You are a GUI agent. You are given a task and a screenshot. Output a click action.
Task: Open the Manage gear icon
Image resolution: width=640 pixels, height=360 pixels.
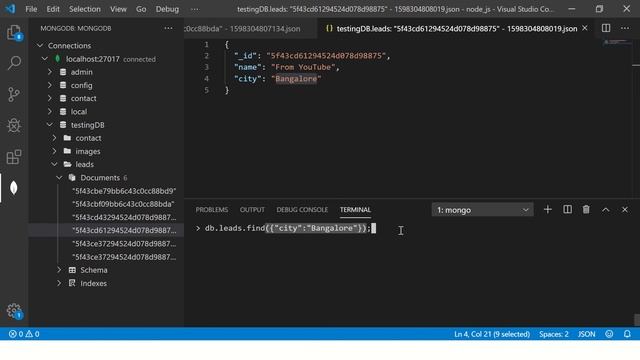click(x=14, y=311)
